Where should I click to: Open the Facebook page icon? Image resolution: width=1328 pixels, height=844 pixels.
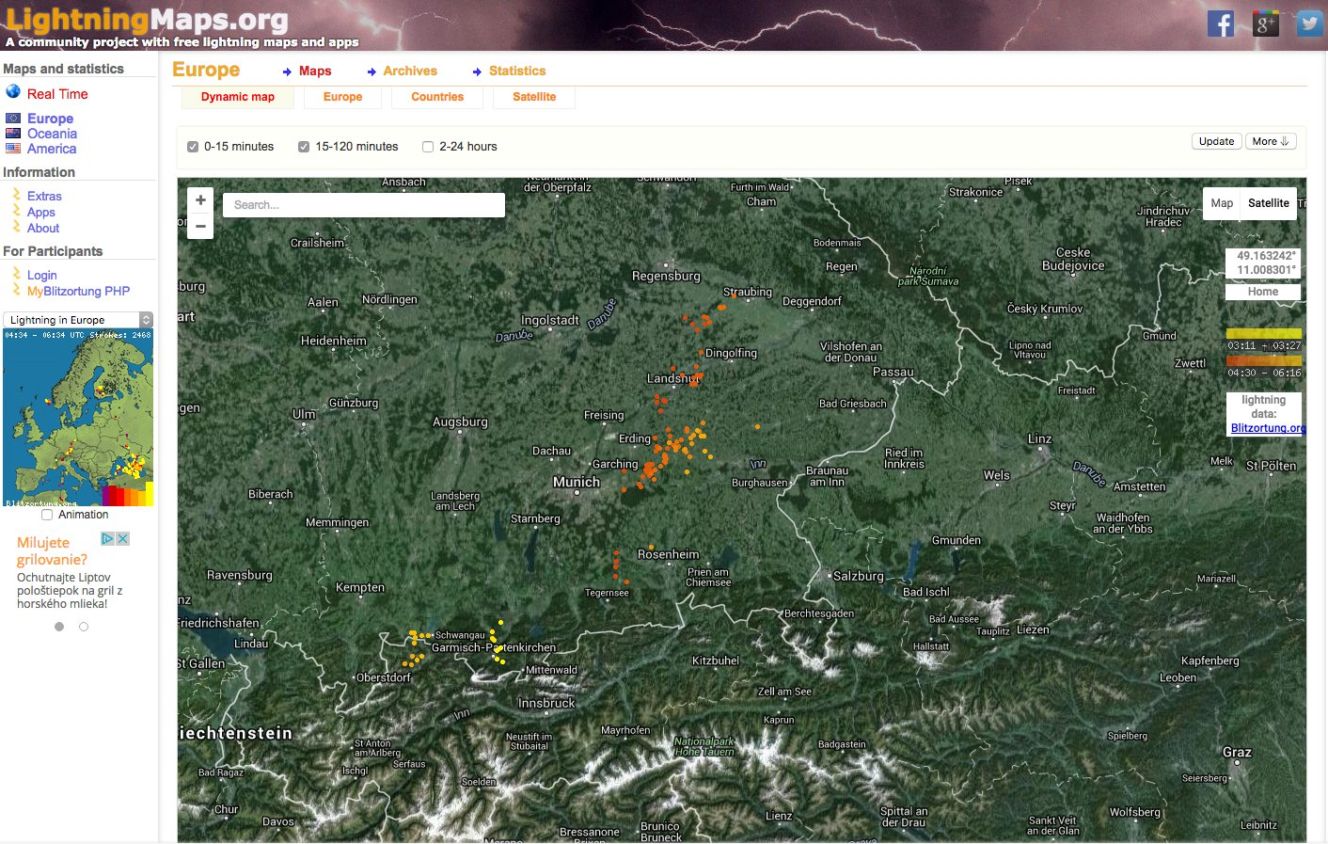tap(1220, 23)
